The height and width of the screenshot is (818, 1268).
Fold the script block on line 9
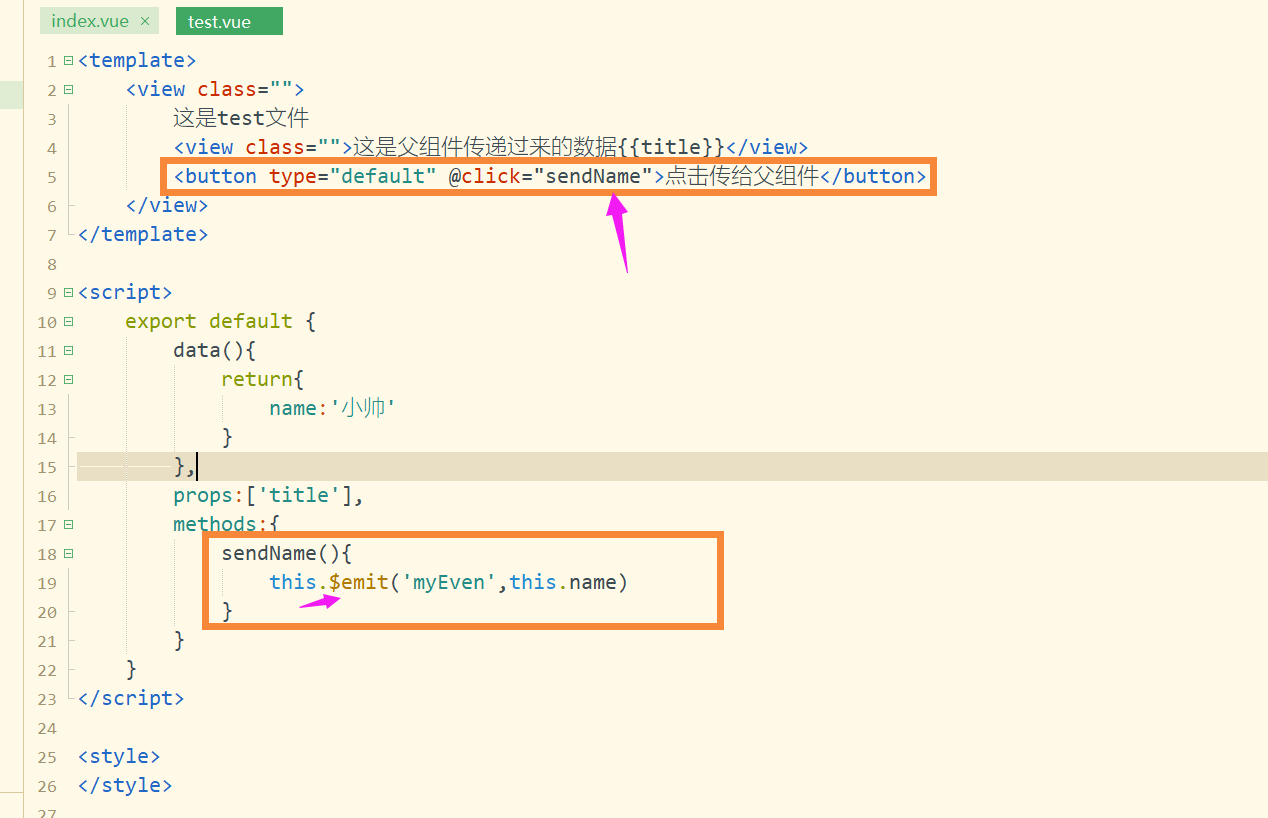click(x=68, y=293)
